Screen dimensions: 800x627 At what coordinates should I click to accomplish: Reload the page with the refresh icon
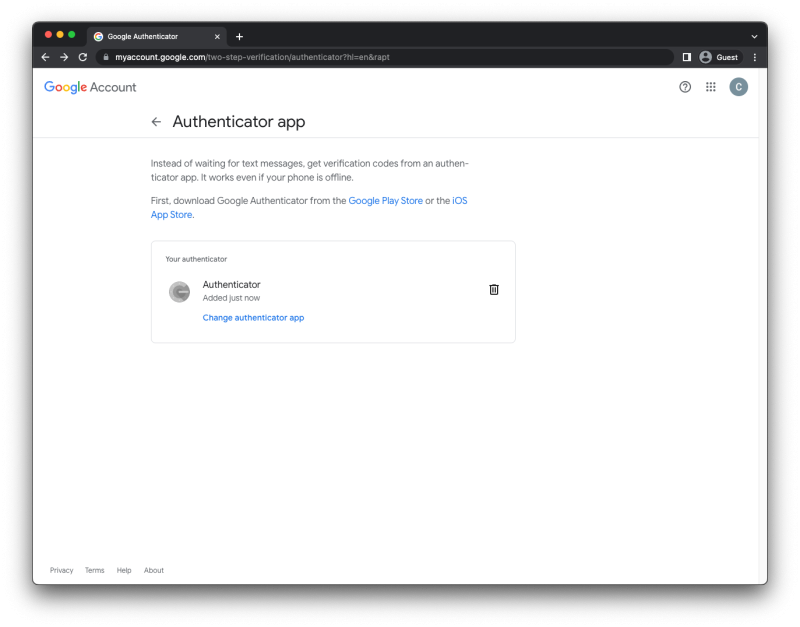[x=82, y=57]
